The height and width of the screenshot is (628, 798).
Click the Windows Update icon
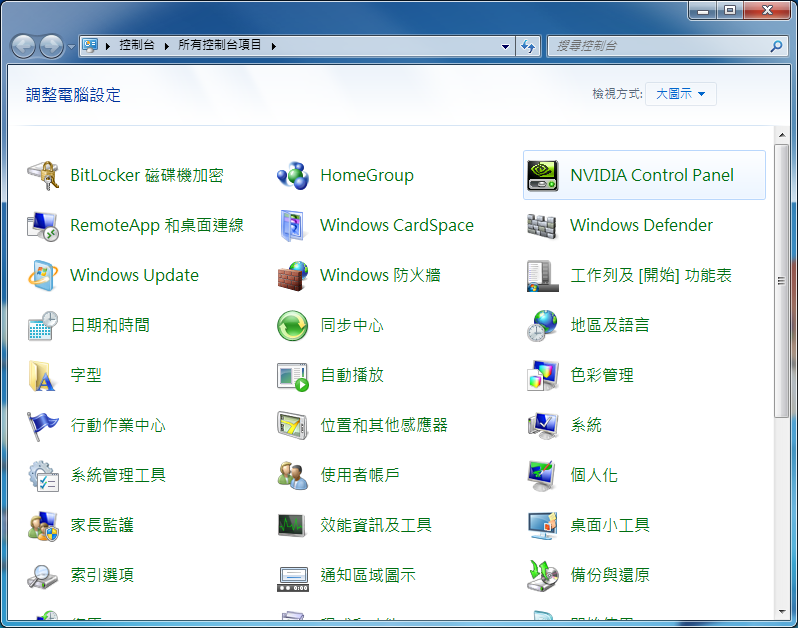(43, 276)
